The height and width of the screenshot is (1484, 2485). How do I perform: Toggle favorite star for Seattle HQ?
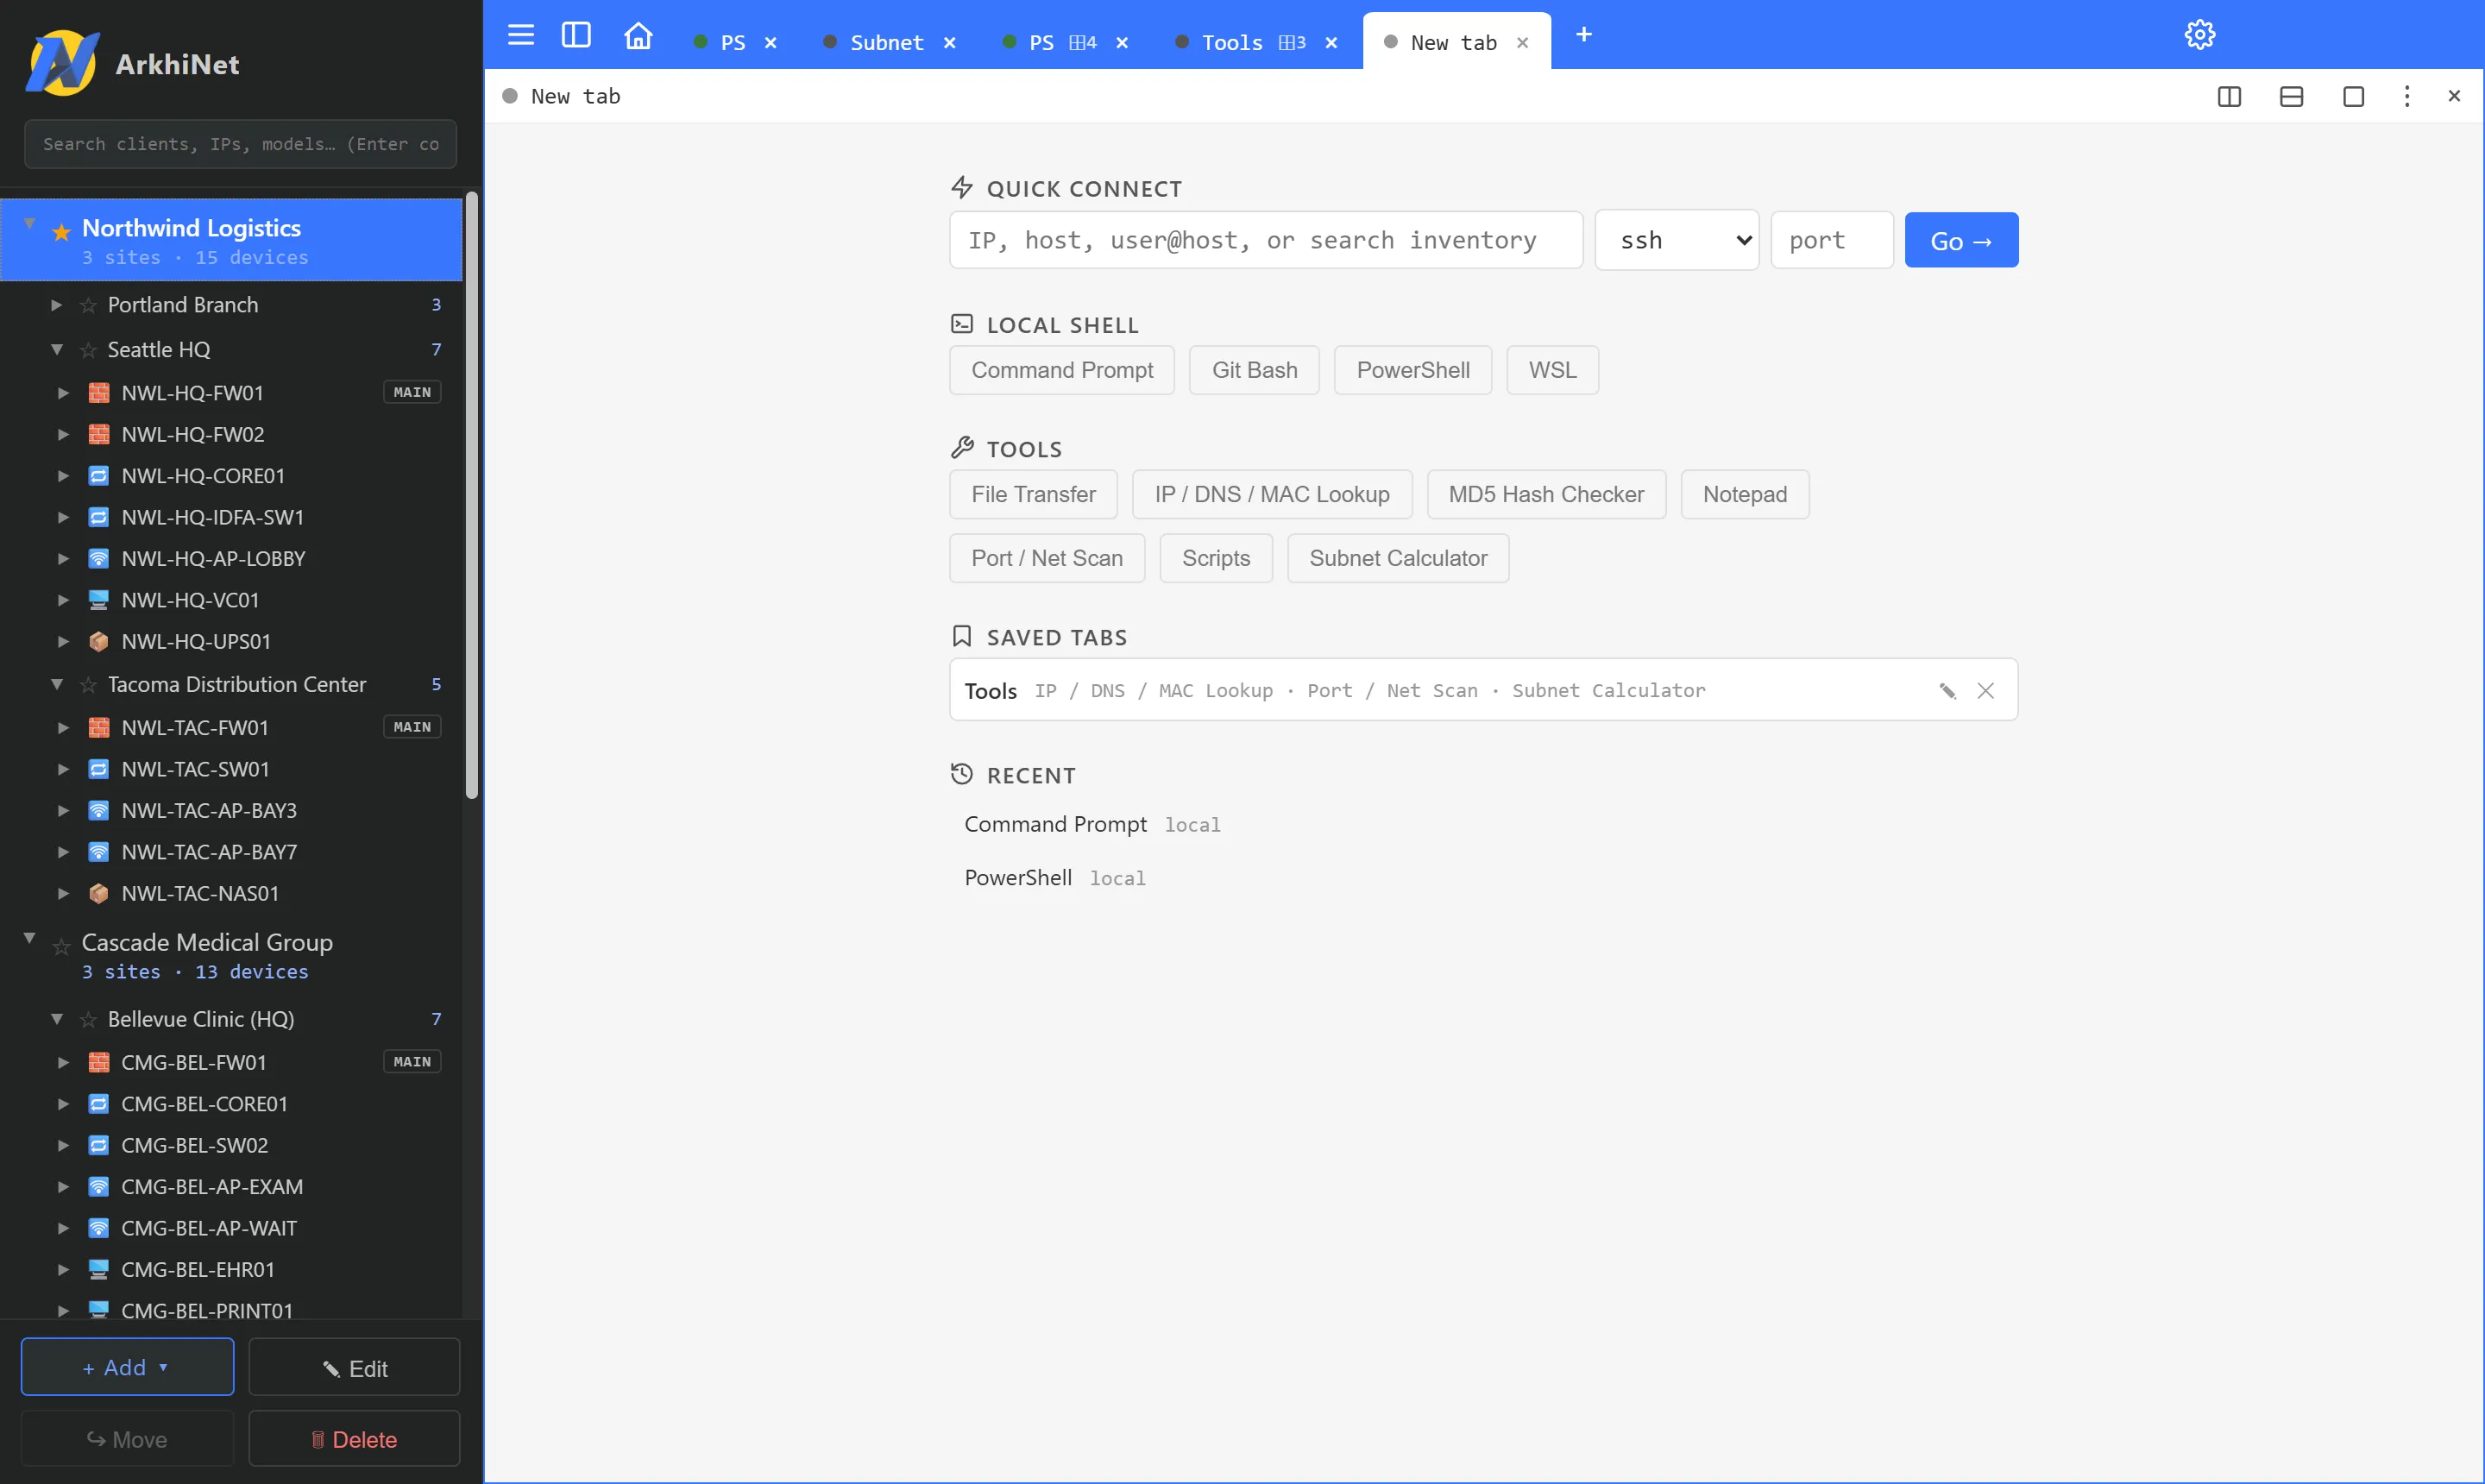coord(88,350)
